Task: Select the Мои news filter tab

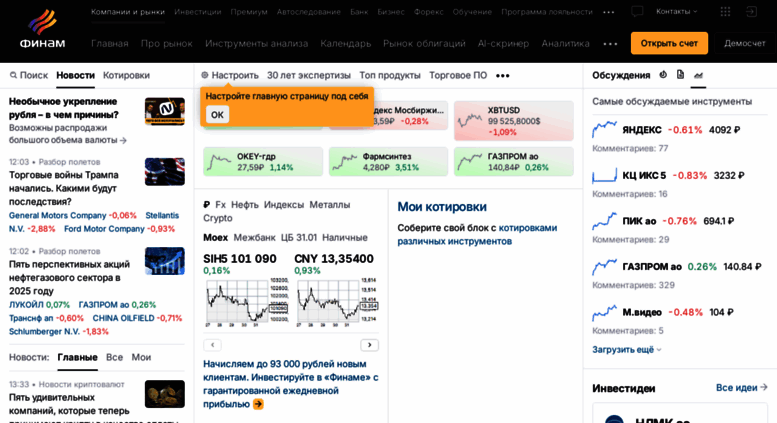Action: coord(141,357)
